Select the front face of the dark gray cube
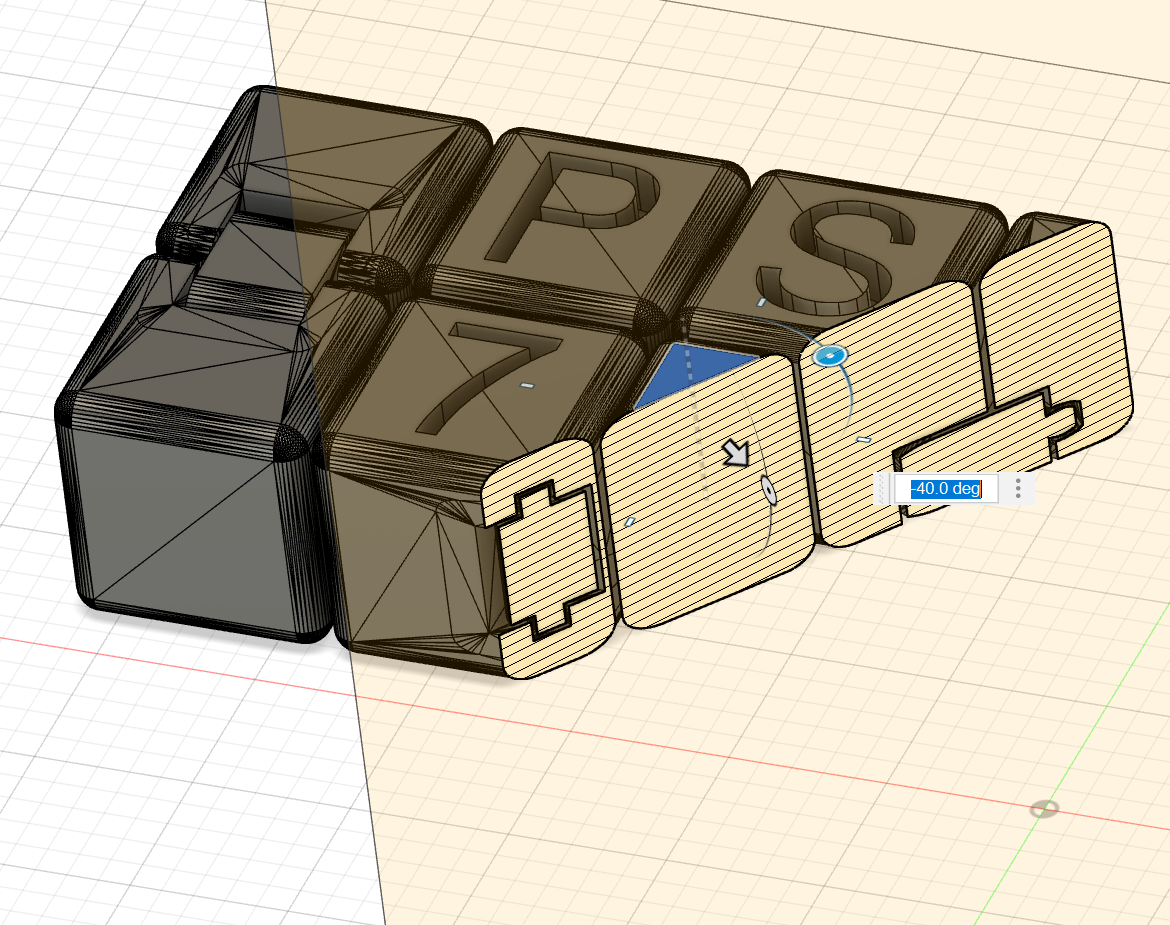The height and width of the screenshot is (925, 1170). 180,520
